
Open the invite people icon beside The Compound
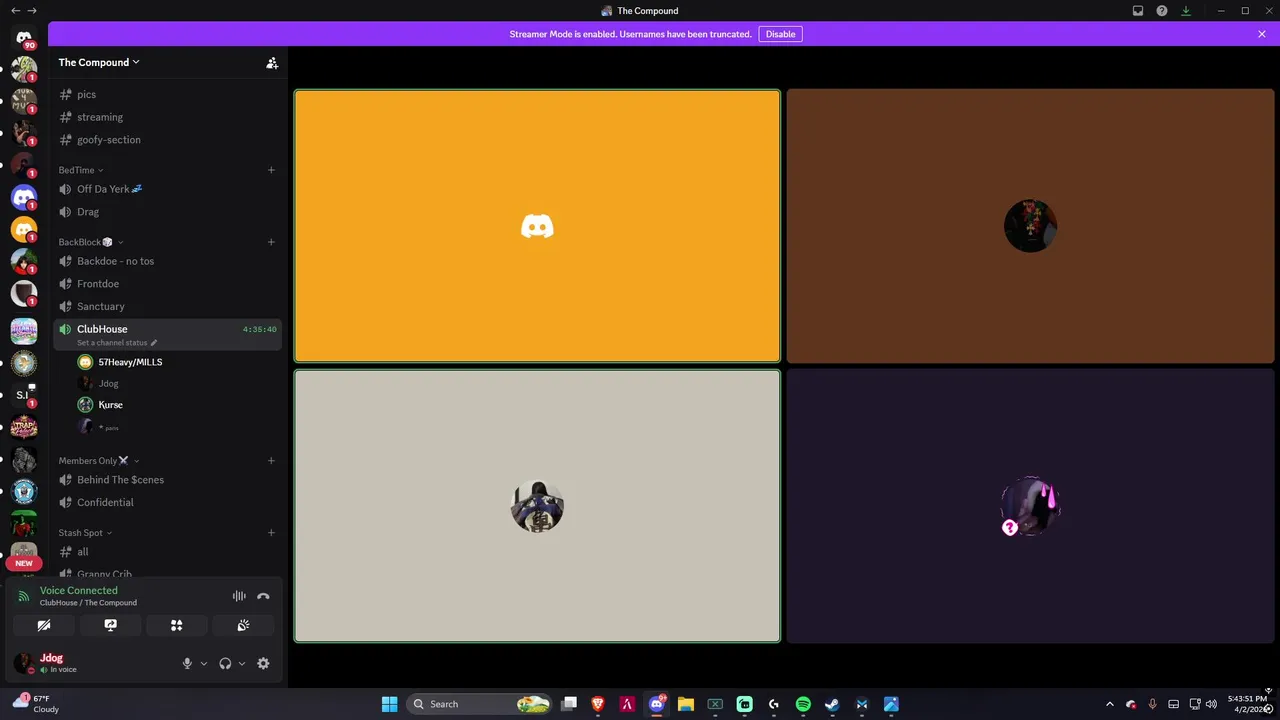(x=272, y=62)
